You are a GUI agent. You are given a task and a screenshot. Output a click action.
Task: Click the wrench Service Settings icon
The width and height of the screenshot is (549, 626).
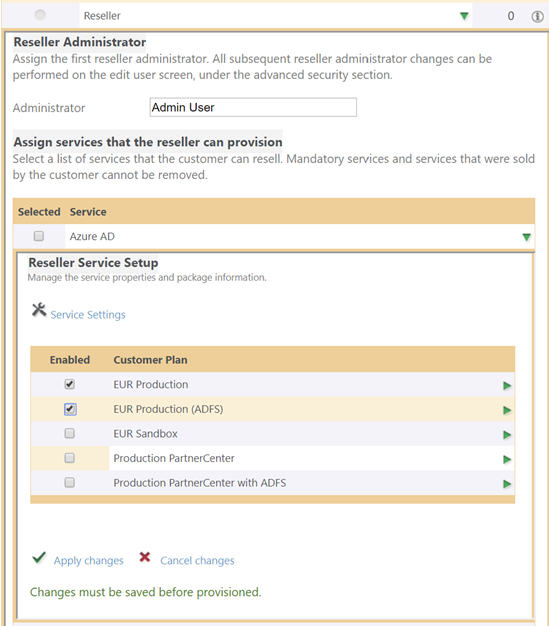click(39, 310)
